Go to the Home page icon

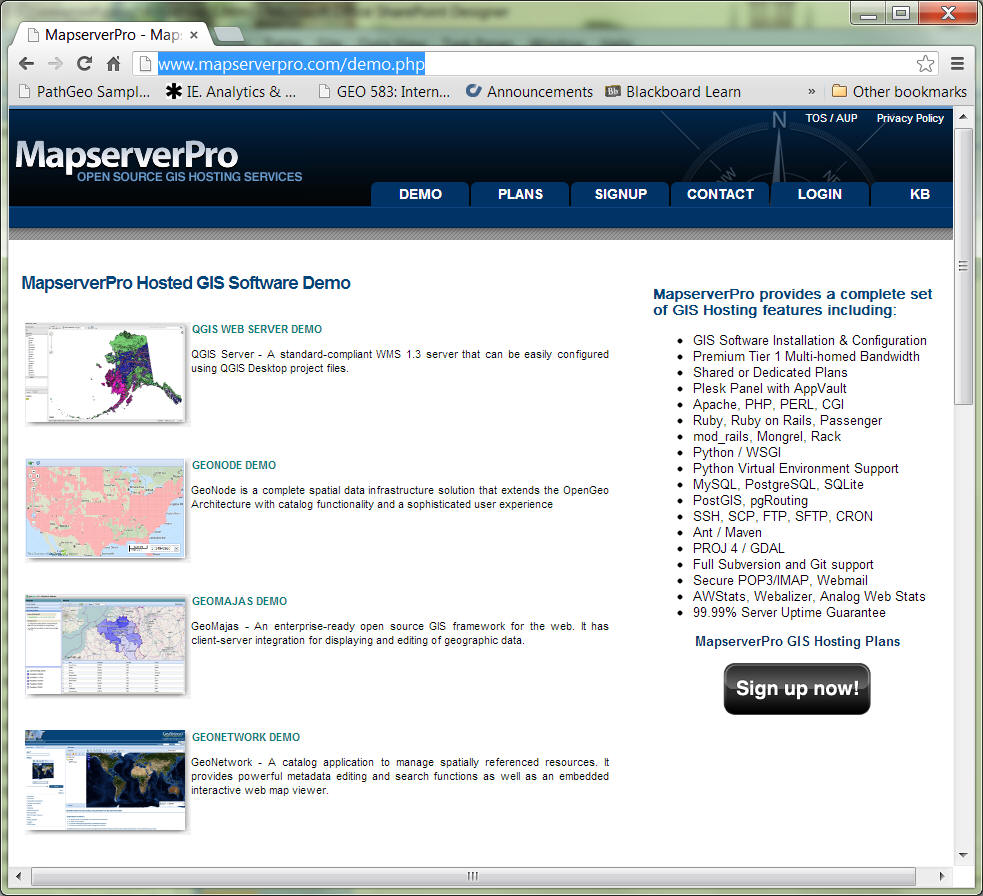(113, 63)
